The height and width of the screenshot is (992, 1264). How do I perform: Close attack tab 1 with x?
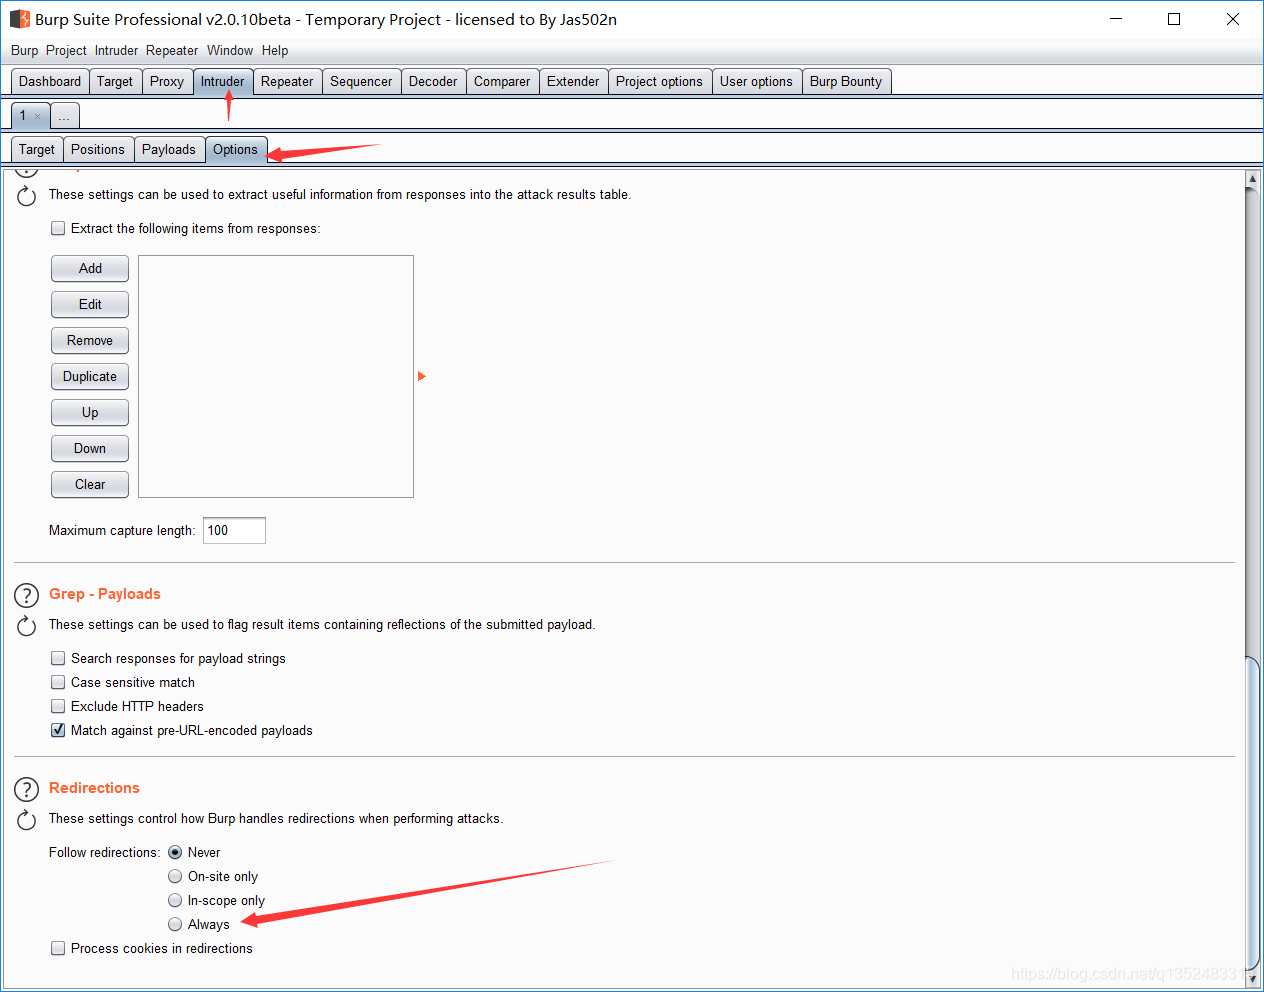(38, 116)
